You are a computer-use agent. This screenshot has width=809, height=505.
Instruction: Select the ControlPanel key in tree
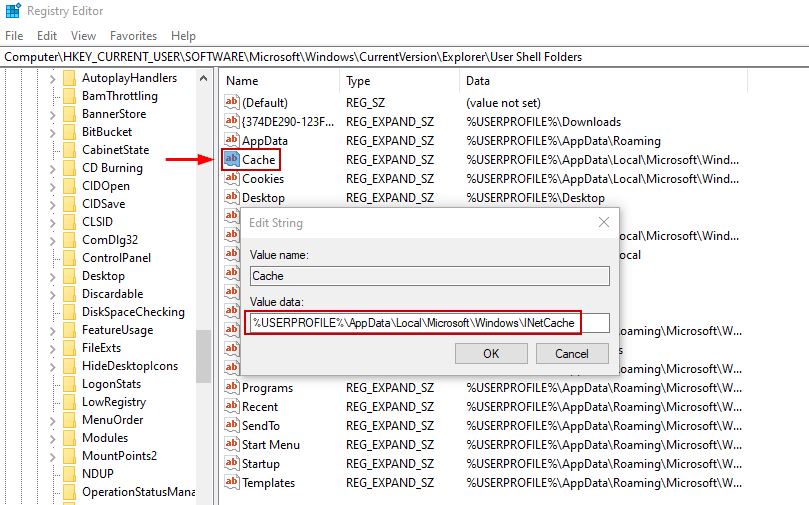[117, 257]
